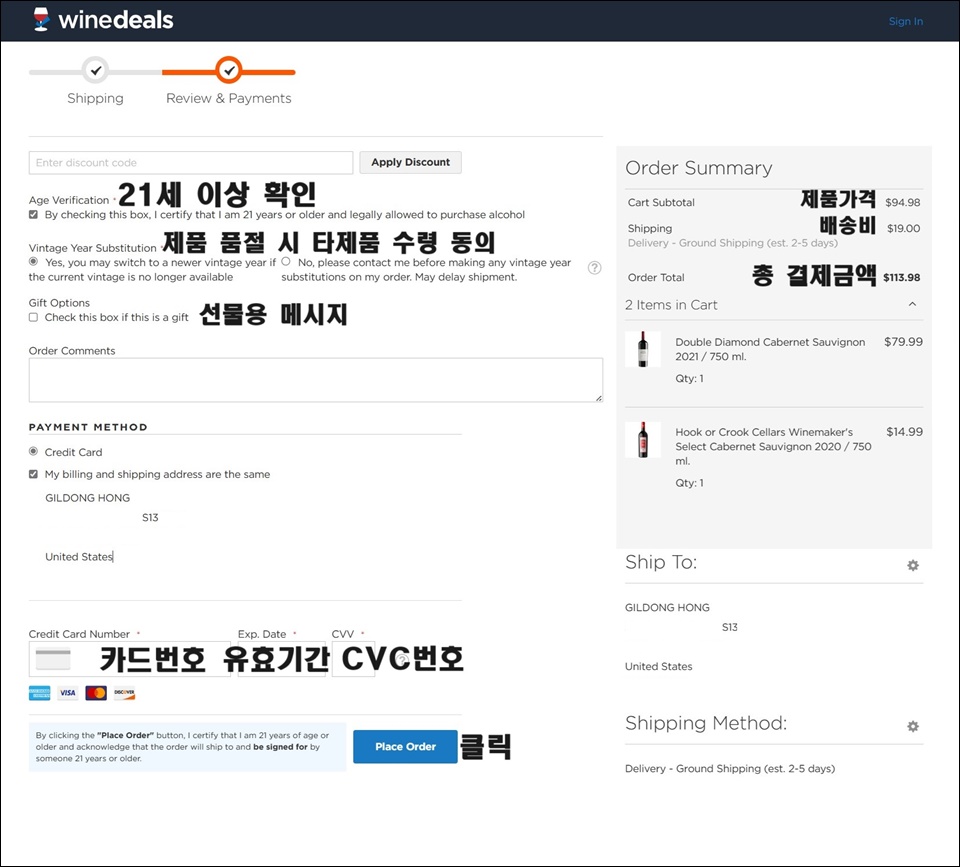The image size is (960, 867).
Task: Click the PAYMENT METHOD heading
Action: point(88,427)
